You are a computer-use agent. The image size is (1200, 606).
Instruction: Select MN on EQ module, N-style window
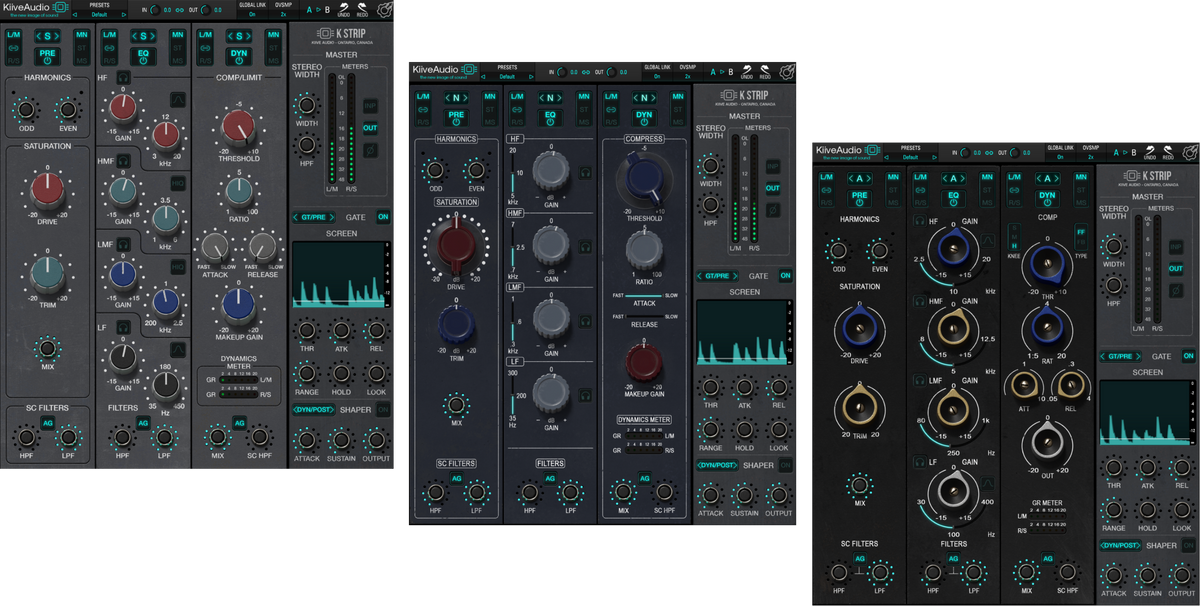tap(584, 97)
